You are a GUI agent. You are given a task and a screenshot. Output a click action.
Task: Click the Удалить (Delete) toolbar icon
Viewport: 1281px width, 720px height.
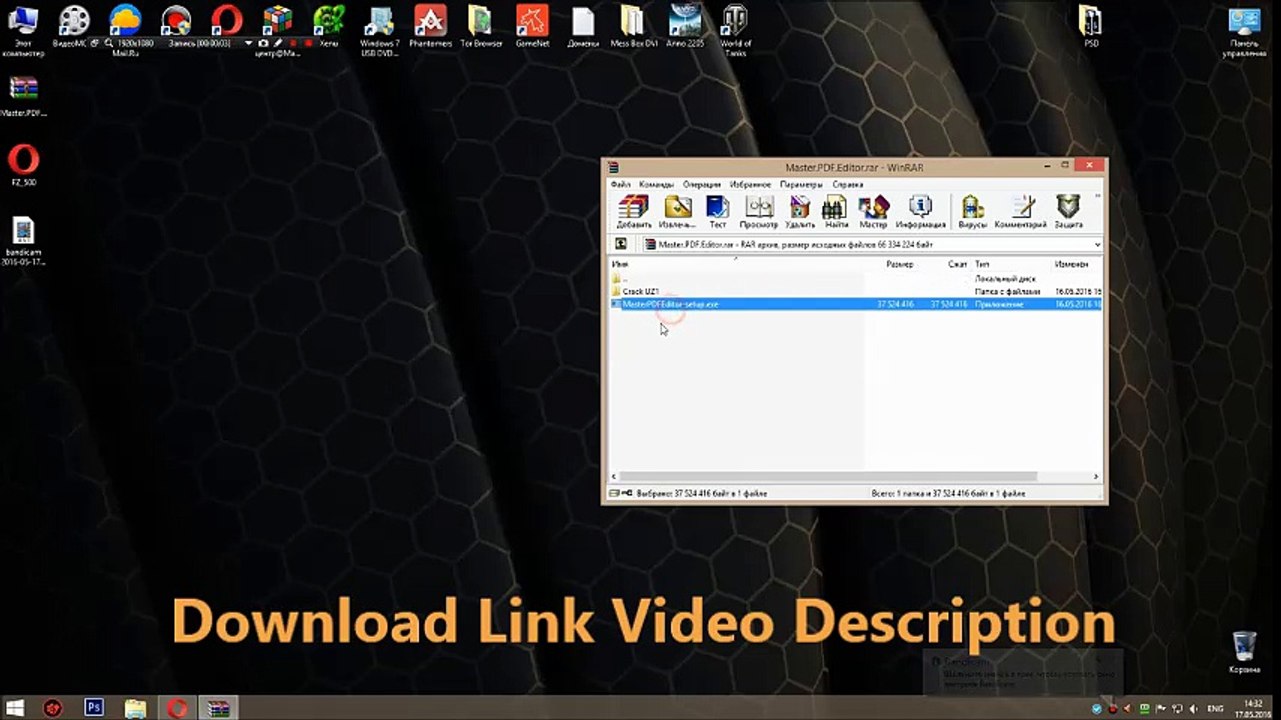[800, 212]
